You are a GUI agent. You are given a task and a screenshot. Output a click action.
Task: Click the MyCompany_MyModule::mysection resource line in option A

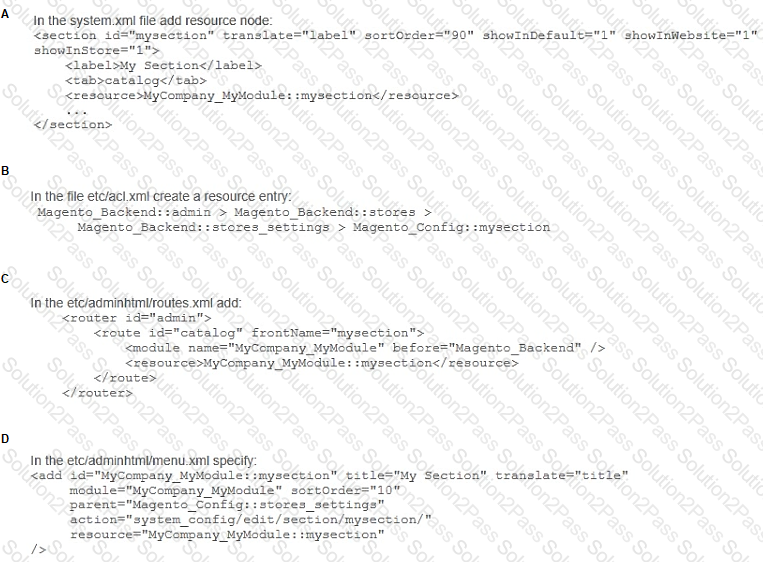262,95
